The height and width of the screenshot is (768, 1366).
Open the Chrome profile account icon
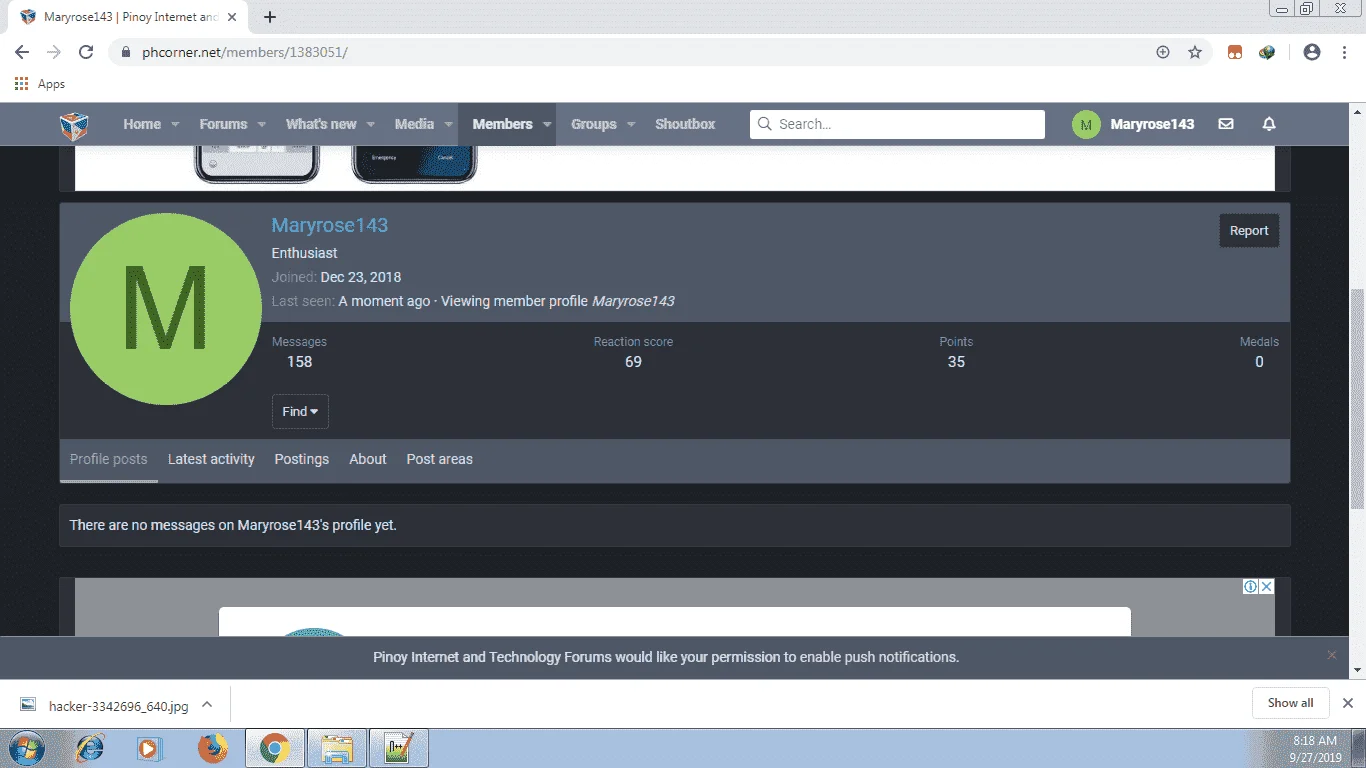tap(1312, 52)
